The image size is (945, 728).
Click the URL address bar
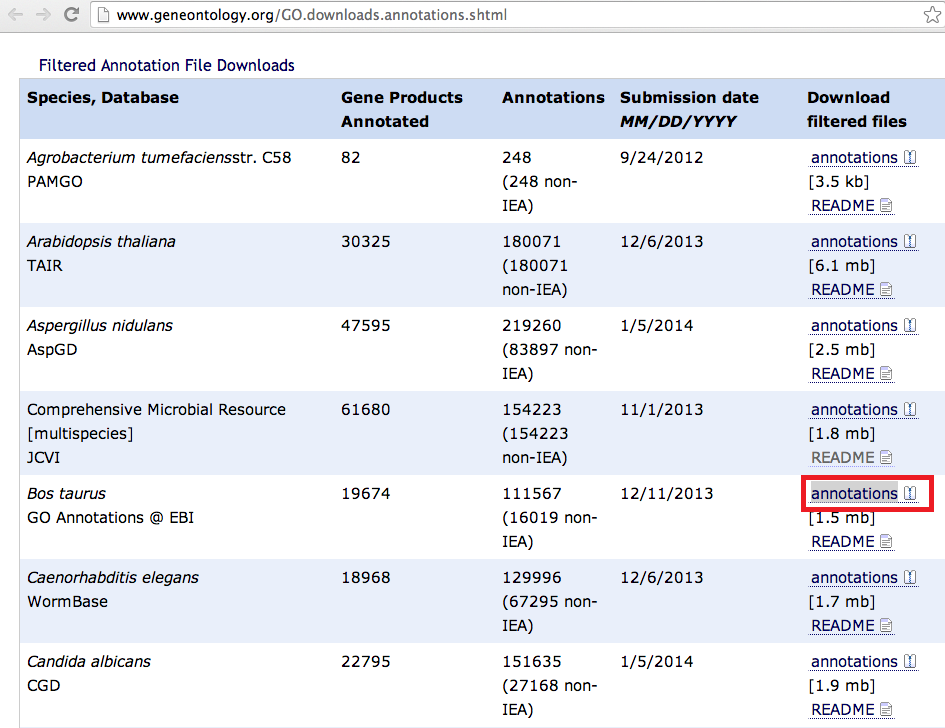point(500,15)
